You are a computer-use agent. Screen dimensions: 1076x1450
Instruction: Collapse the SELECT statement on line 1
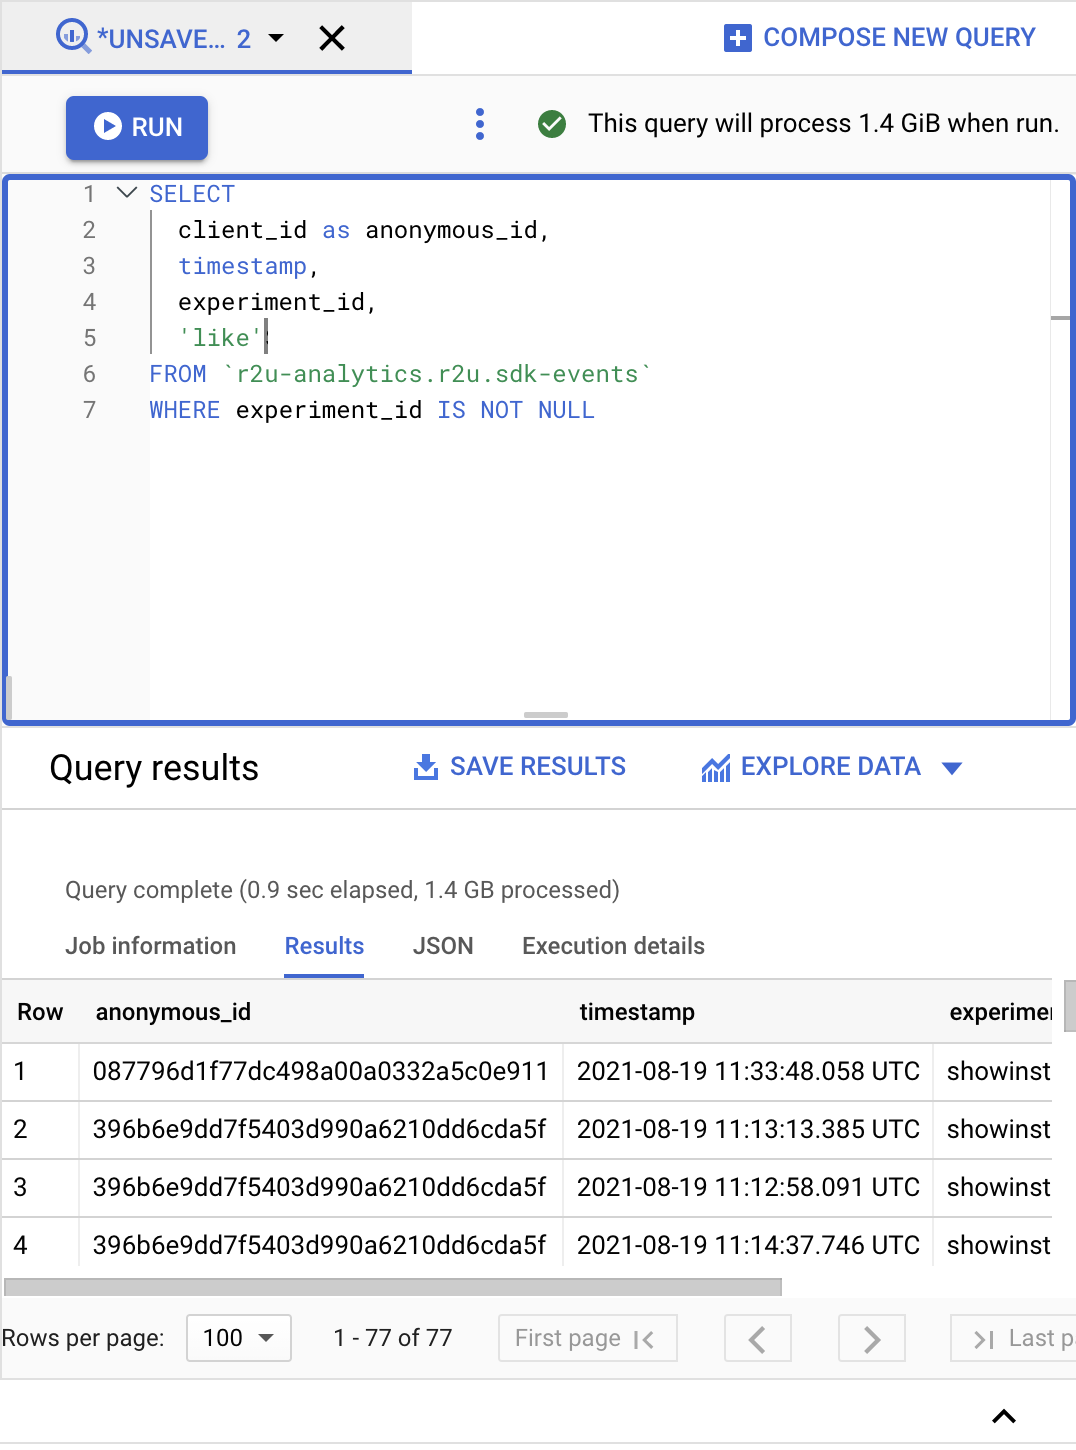(124, 193)
